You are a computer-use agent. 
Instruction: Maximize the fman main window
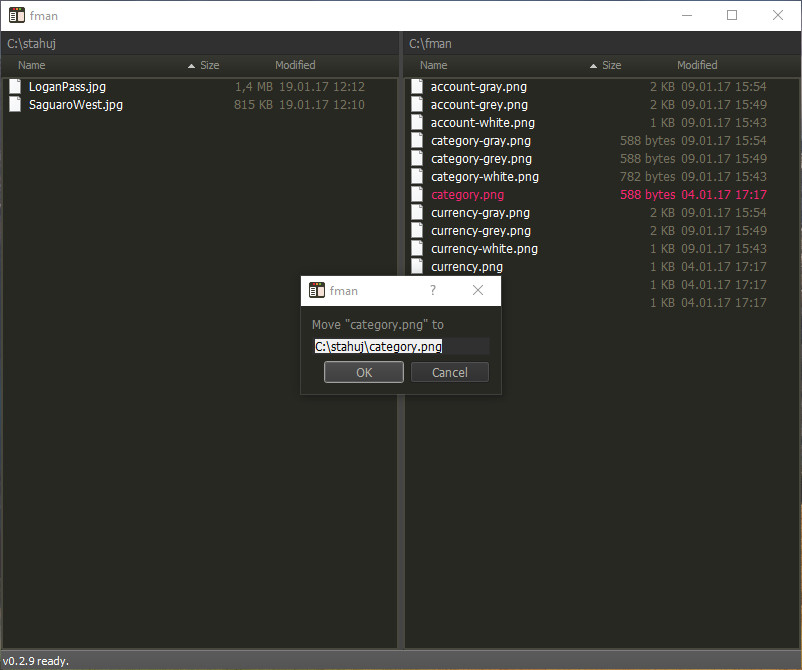pyautogui.click(x=732, y=15)
